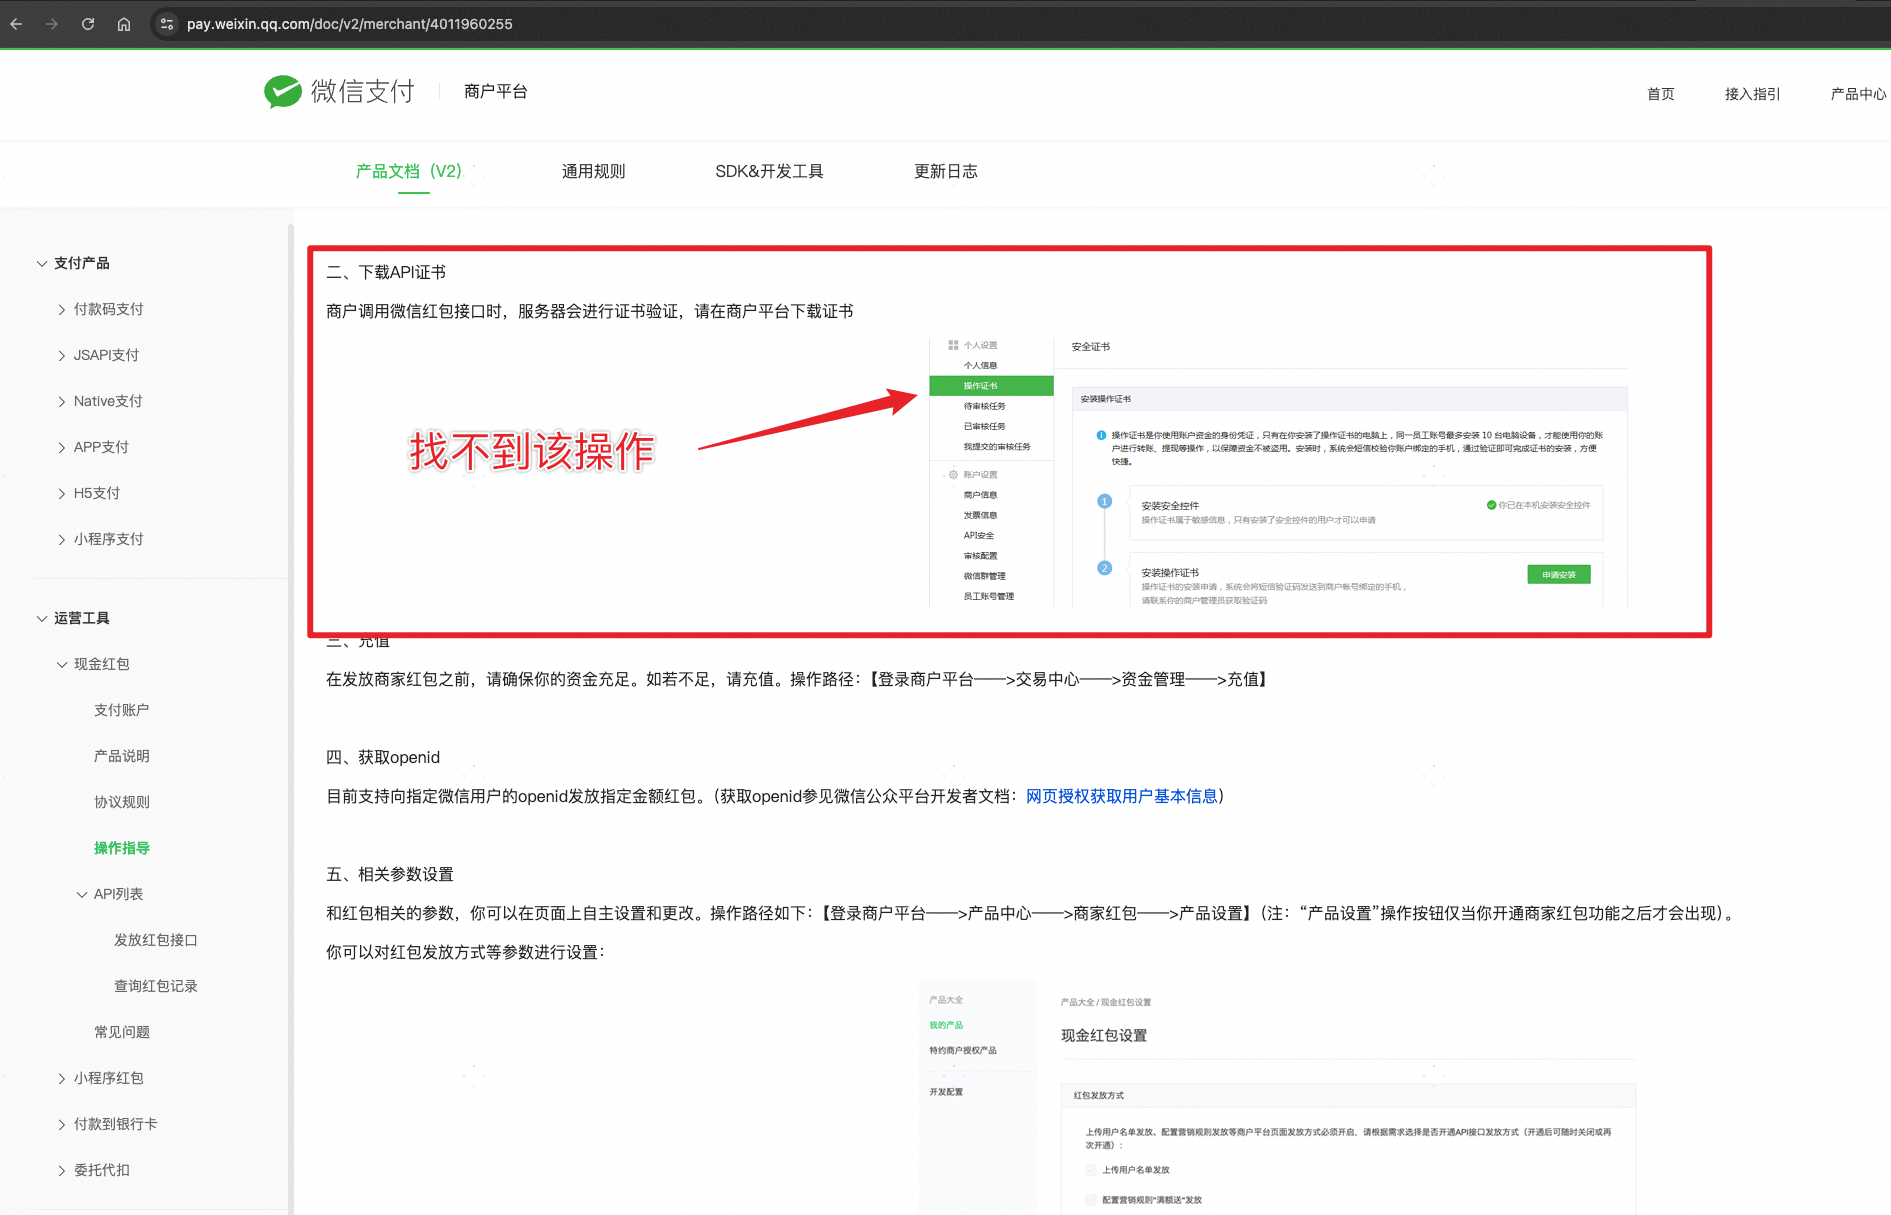Click the 五、相关参数设置 heading
The image size is (1891, 1215).
pyautogui.click(x=390, y=874)
